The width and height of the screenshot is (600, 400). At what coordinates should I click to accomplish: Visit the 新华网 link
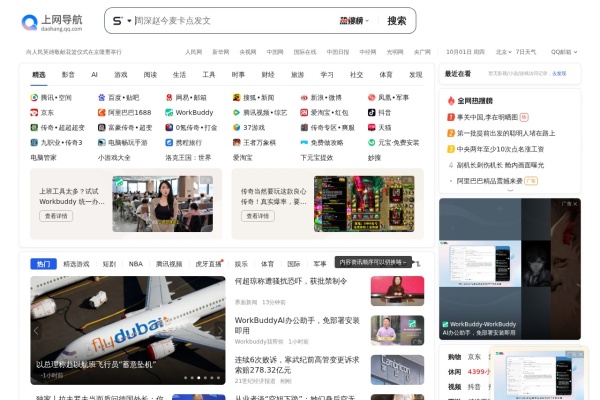click(x=220, y=52)
